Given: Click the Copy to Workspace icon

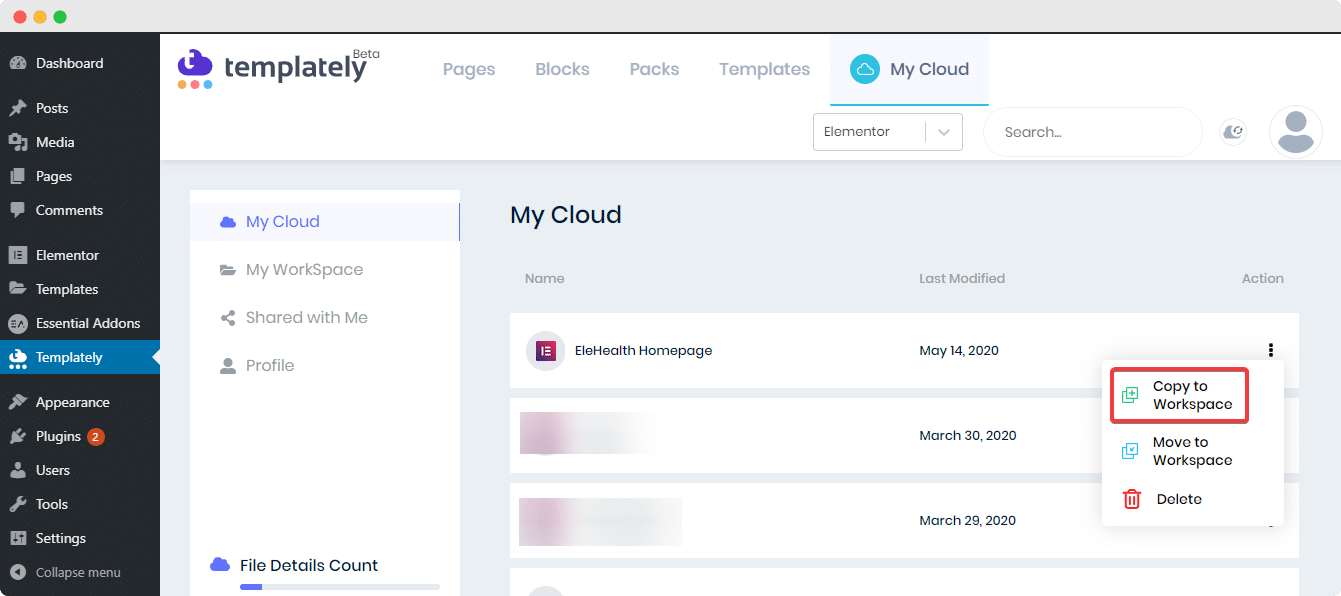Looking at the screenshot, I should point(1130,395).
